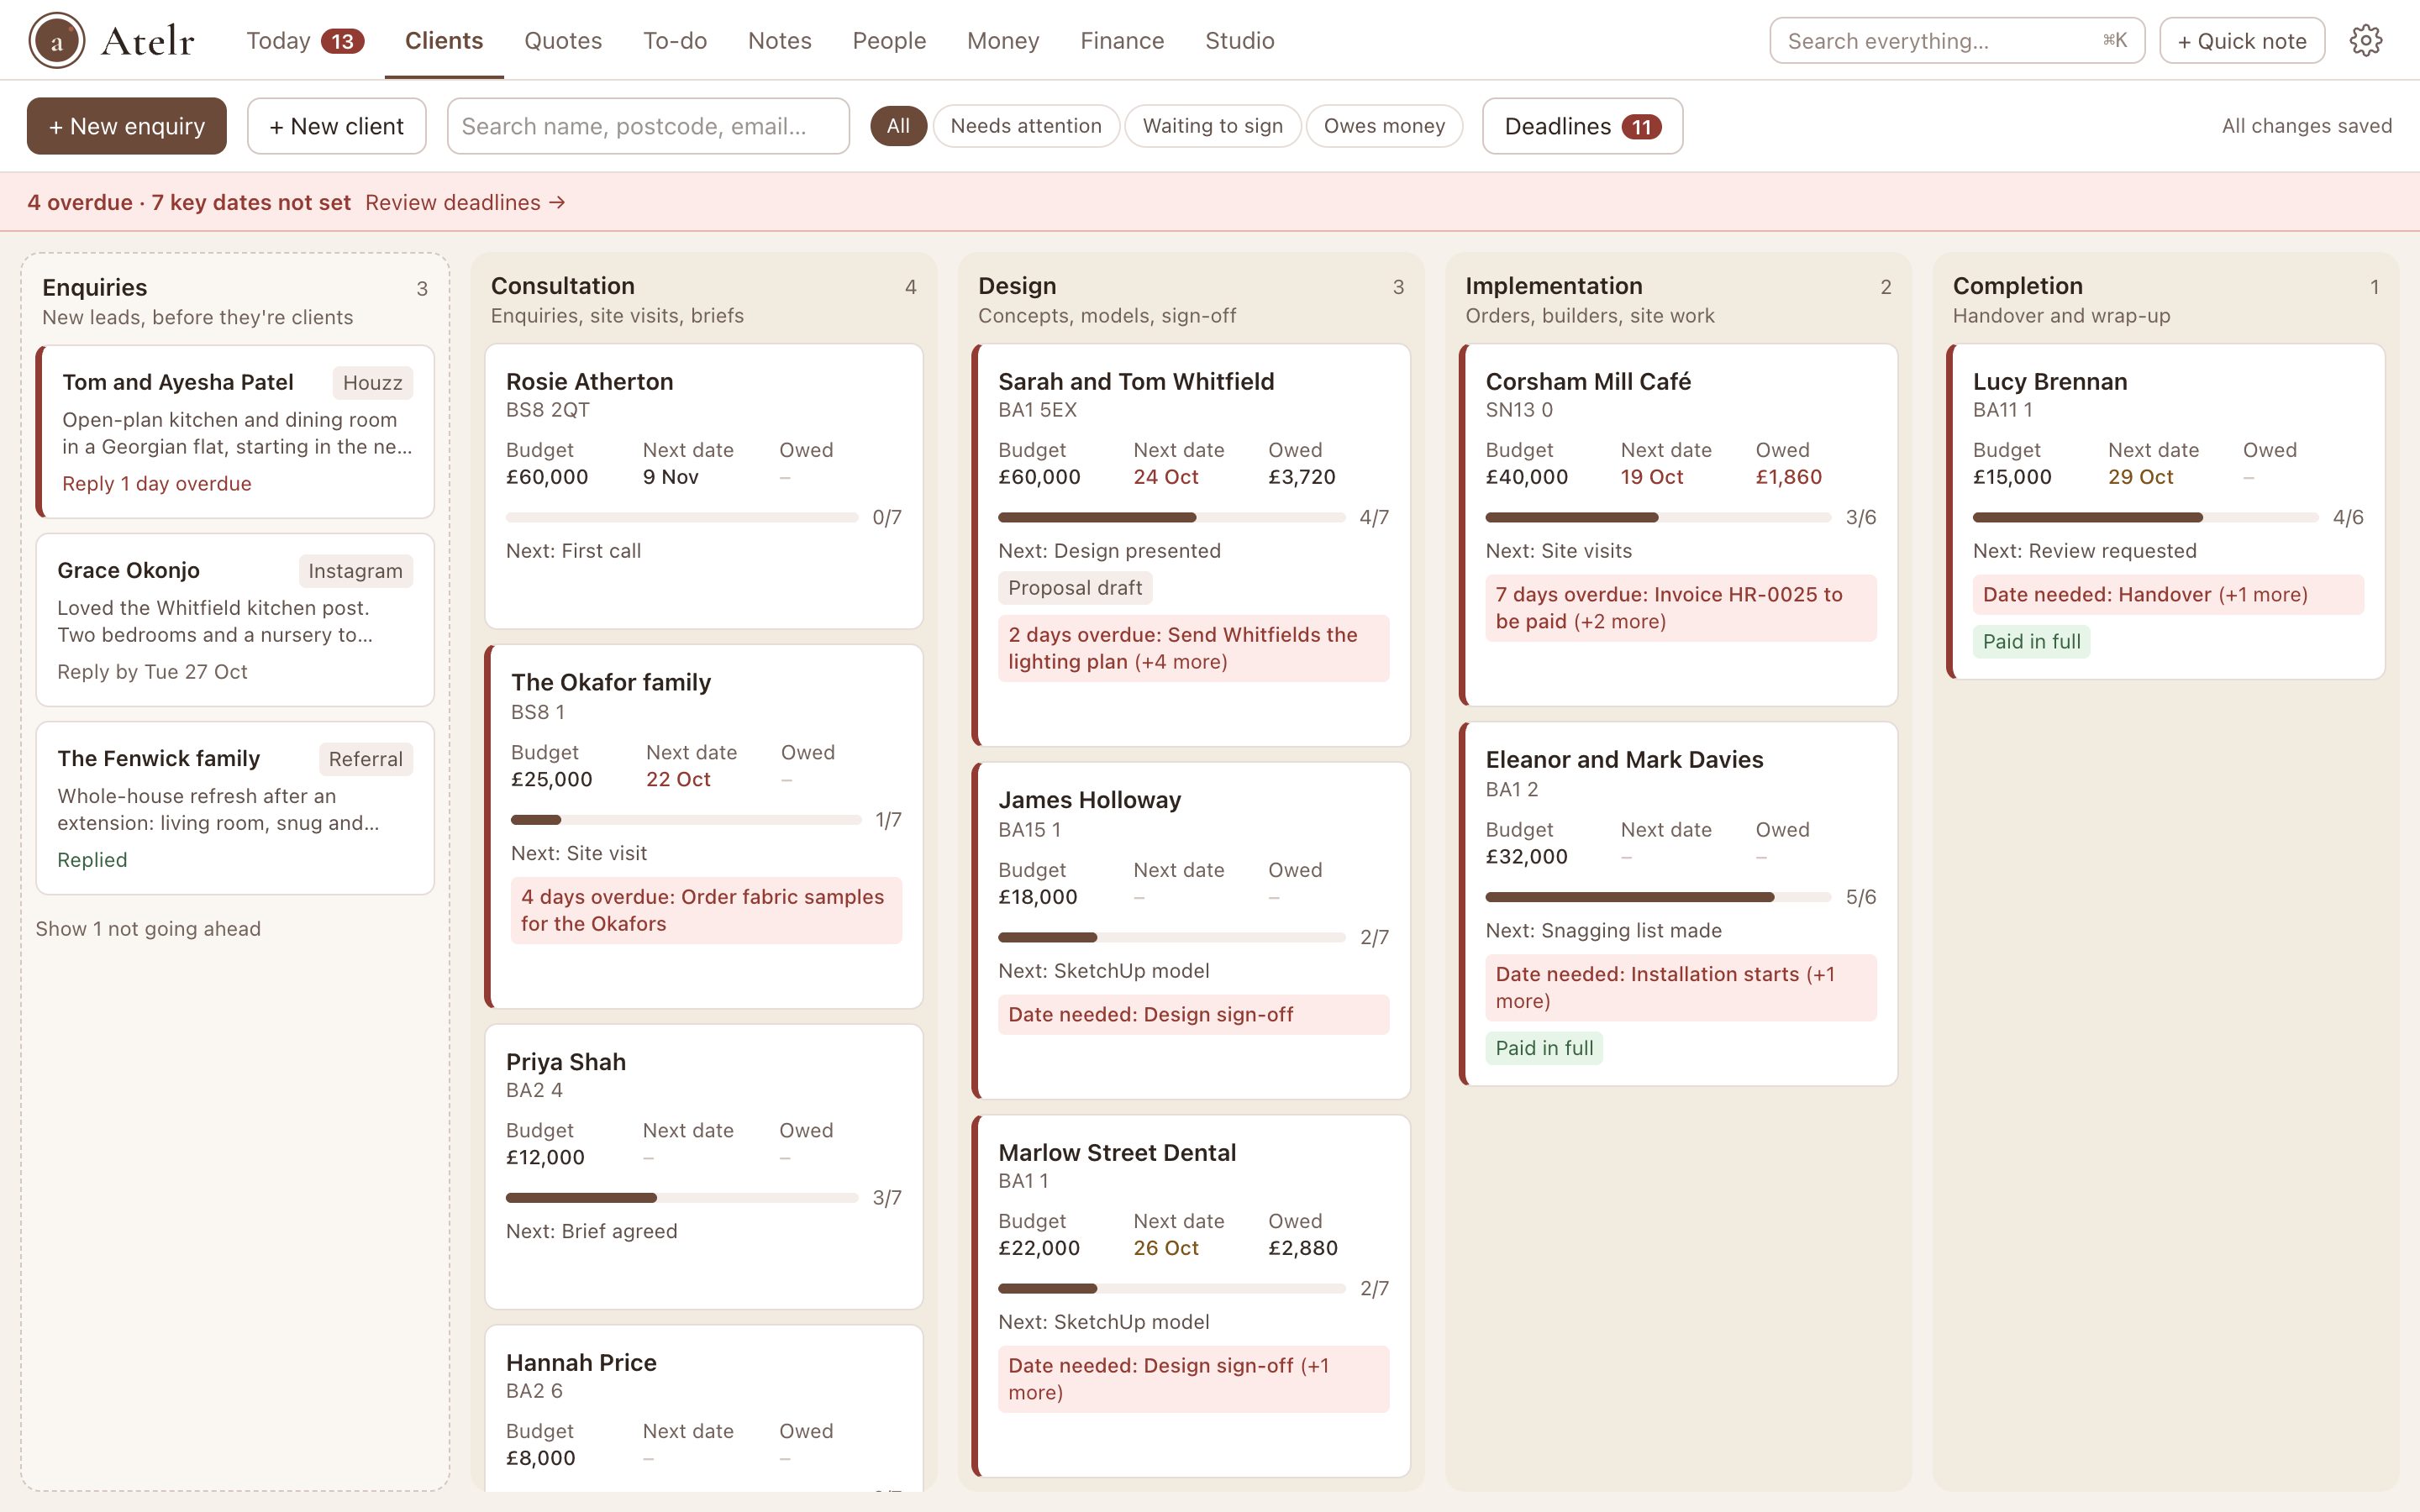Screen dimensions: 2420x1512
Task: Open the Grace Okonjo enquiry card
Action: [235, 620]
